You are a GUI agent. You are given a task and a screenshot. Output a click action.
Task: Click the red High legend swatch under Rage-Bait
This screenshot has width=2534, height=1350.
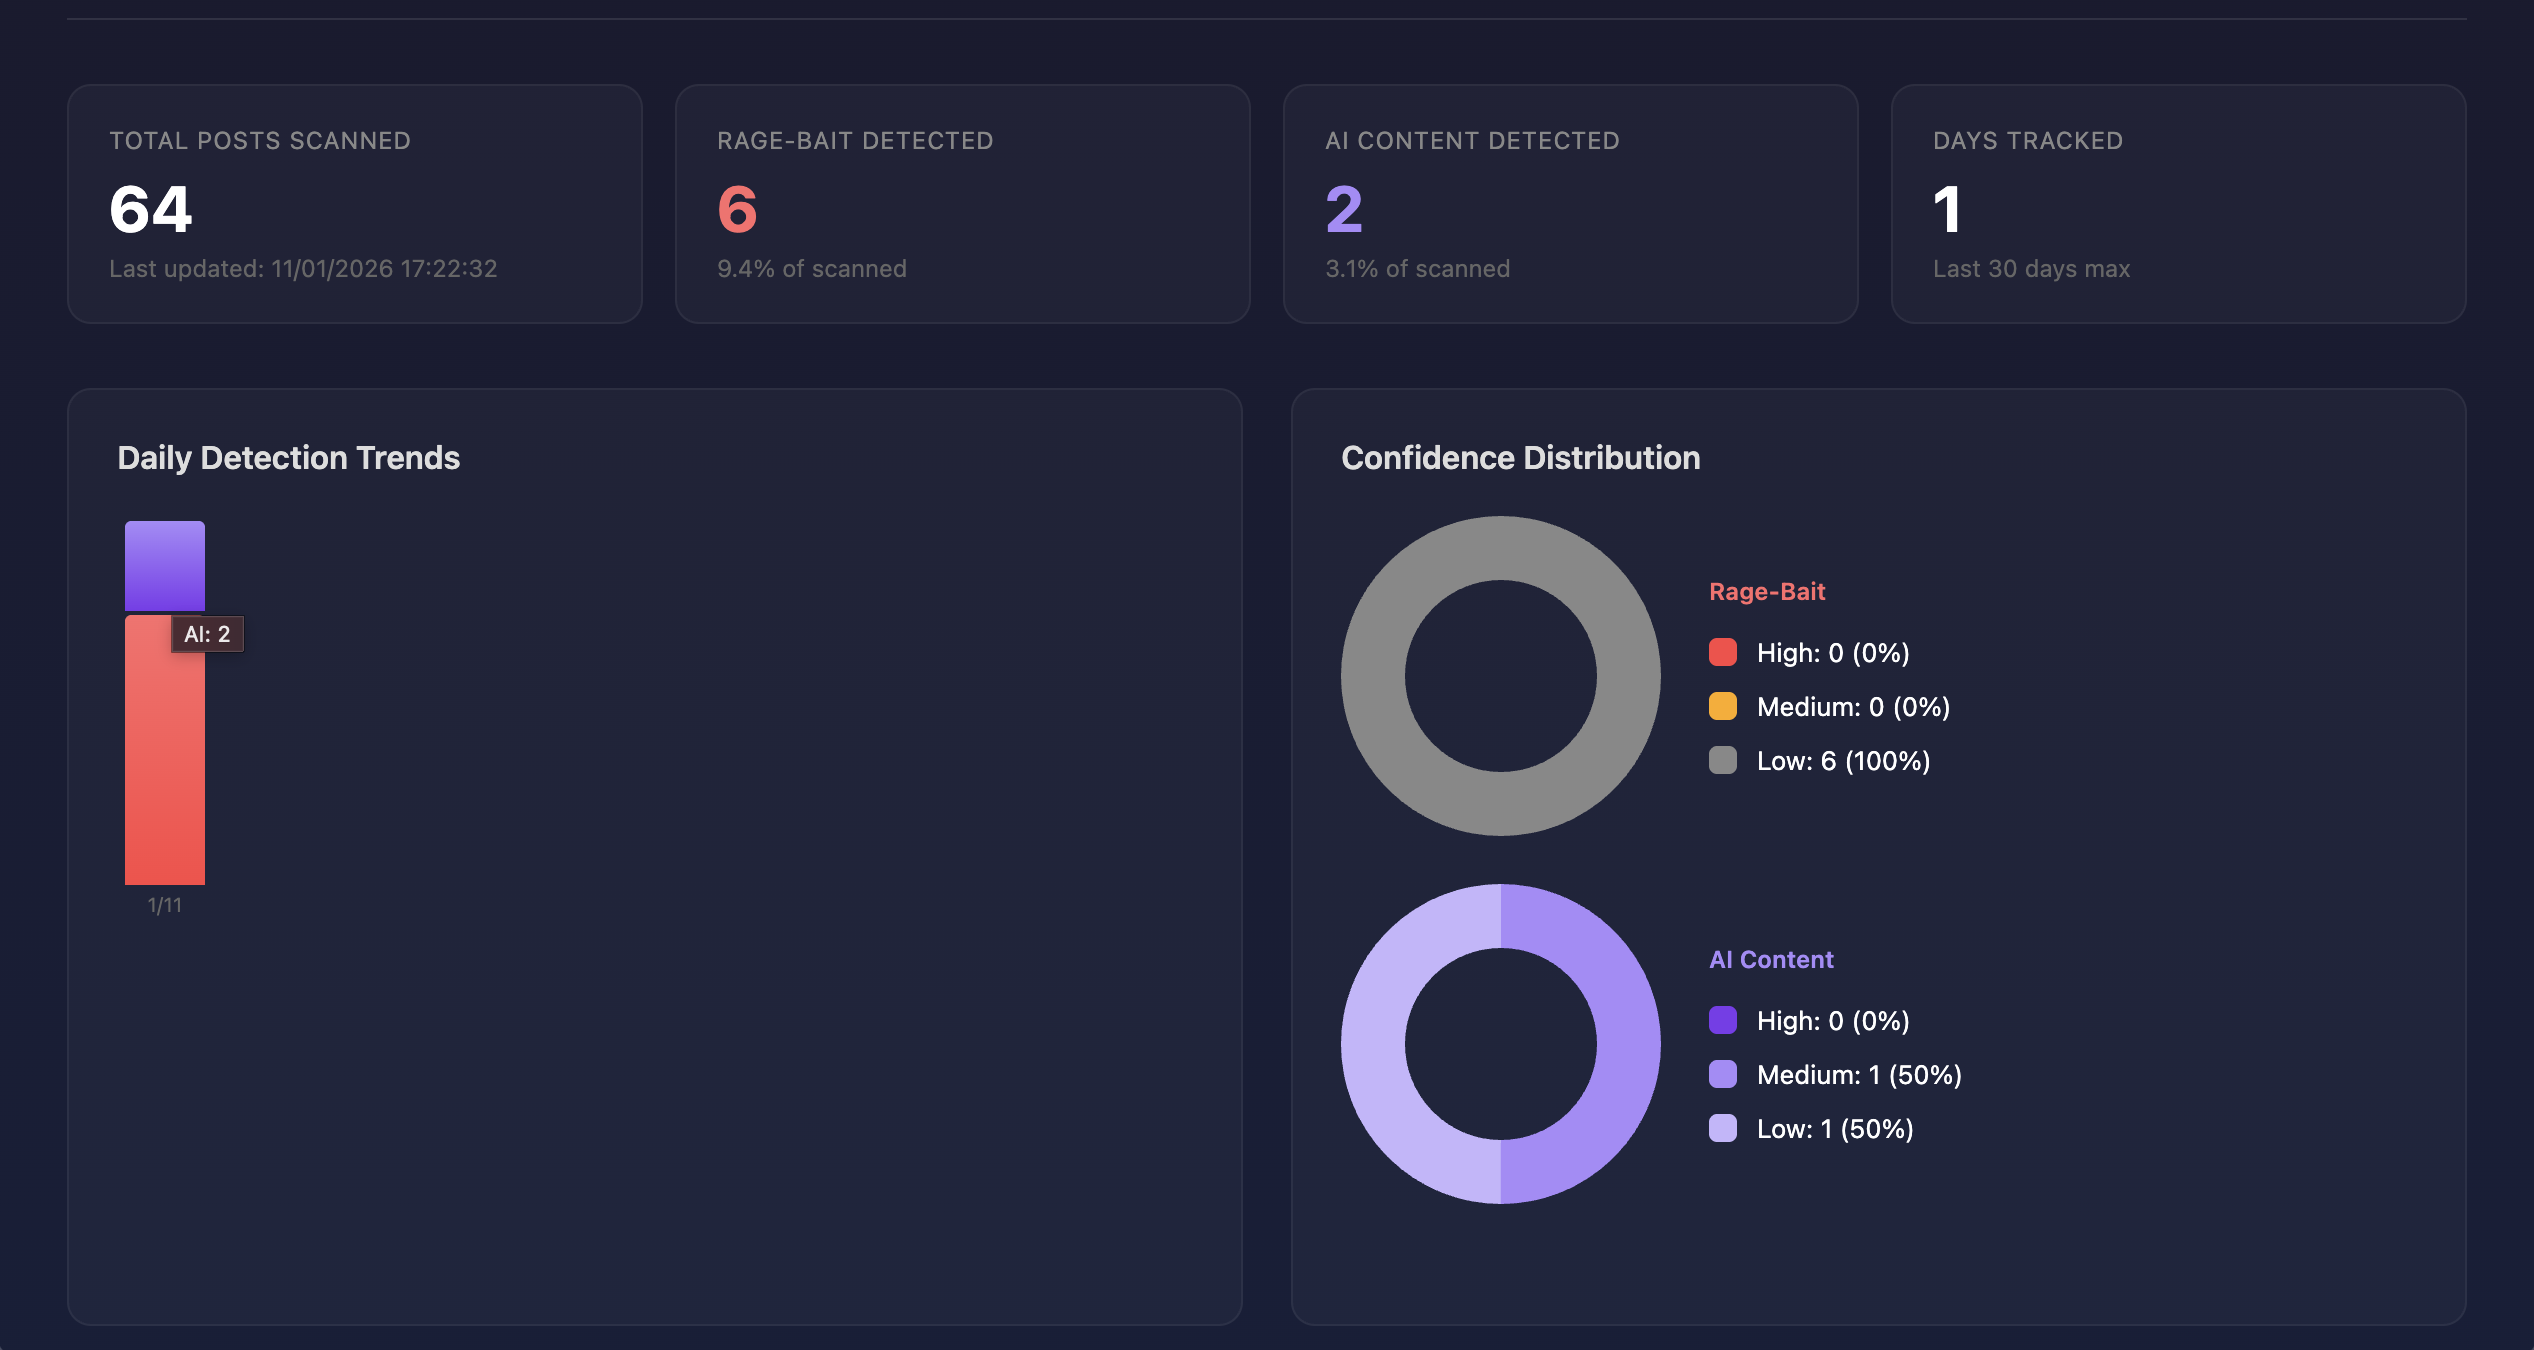point(1724,652)
